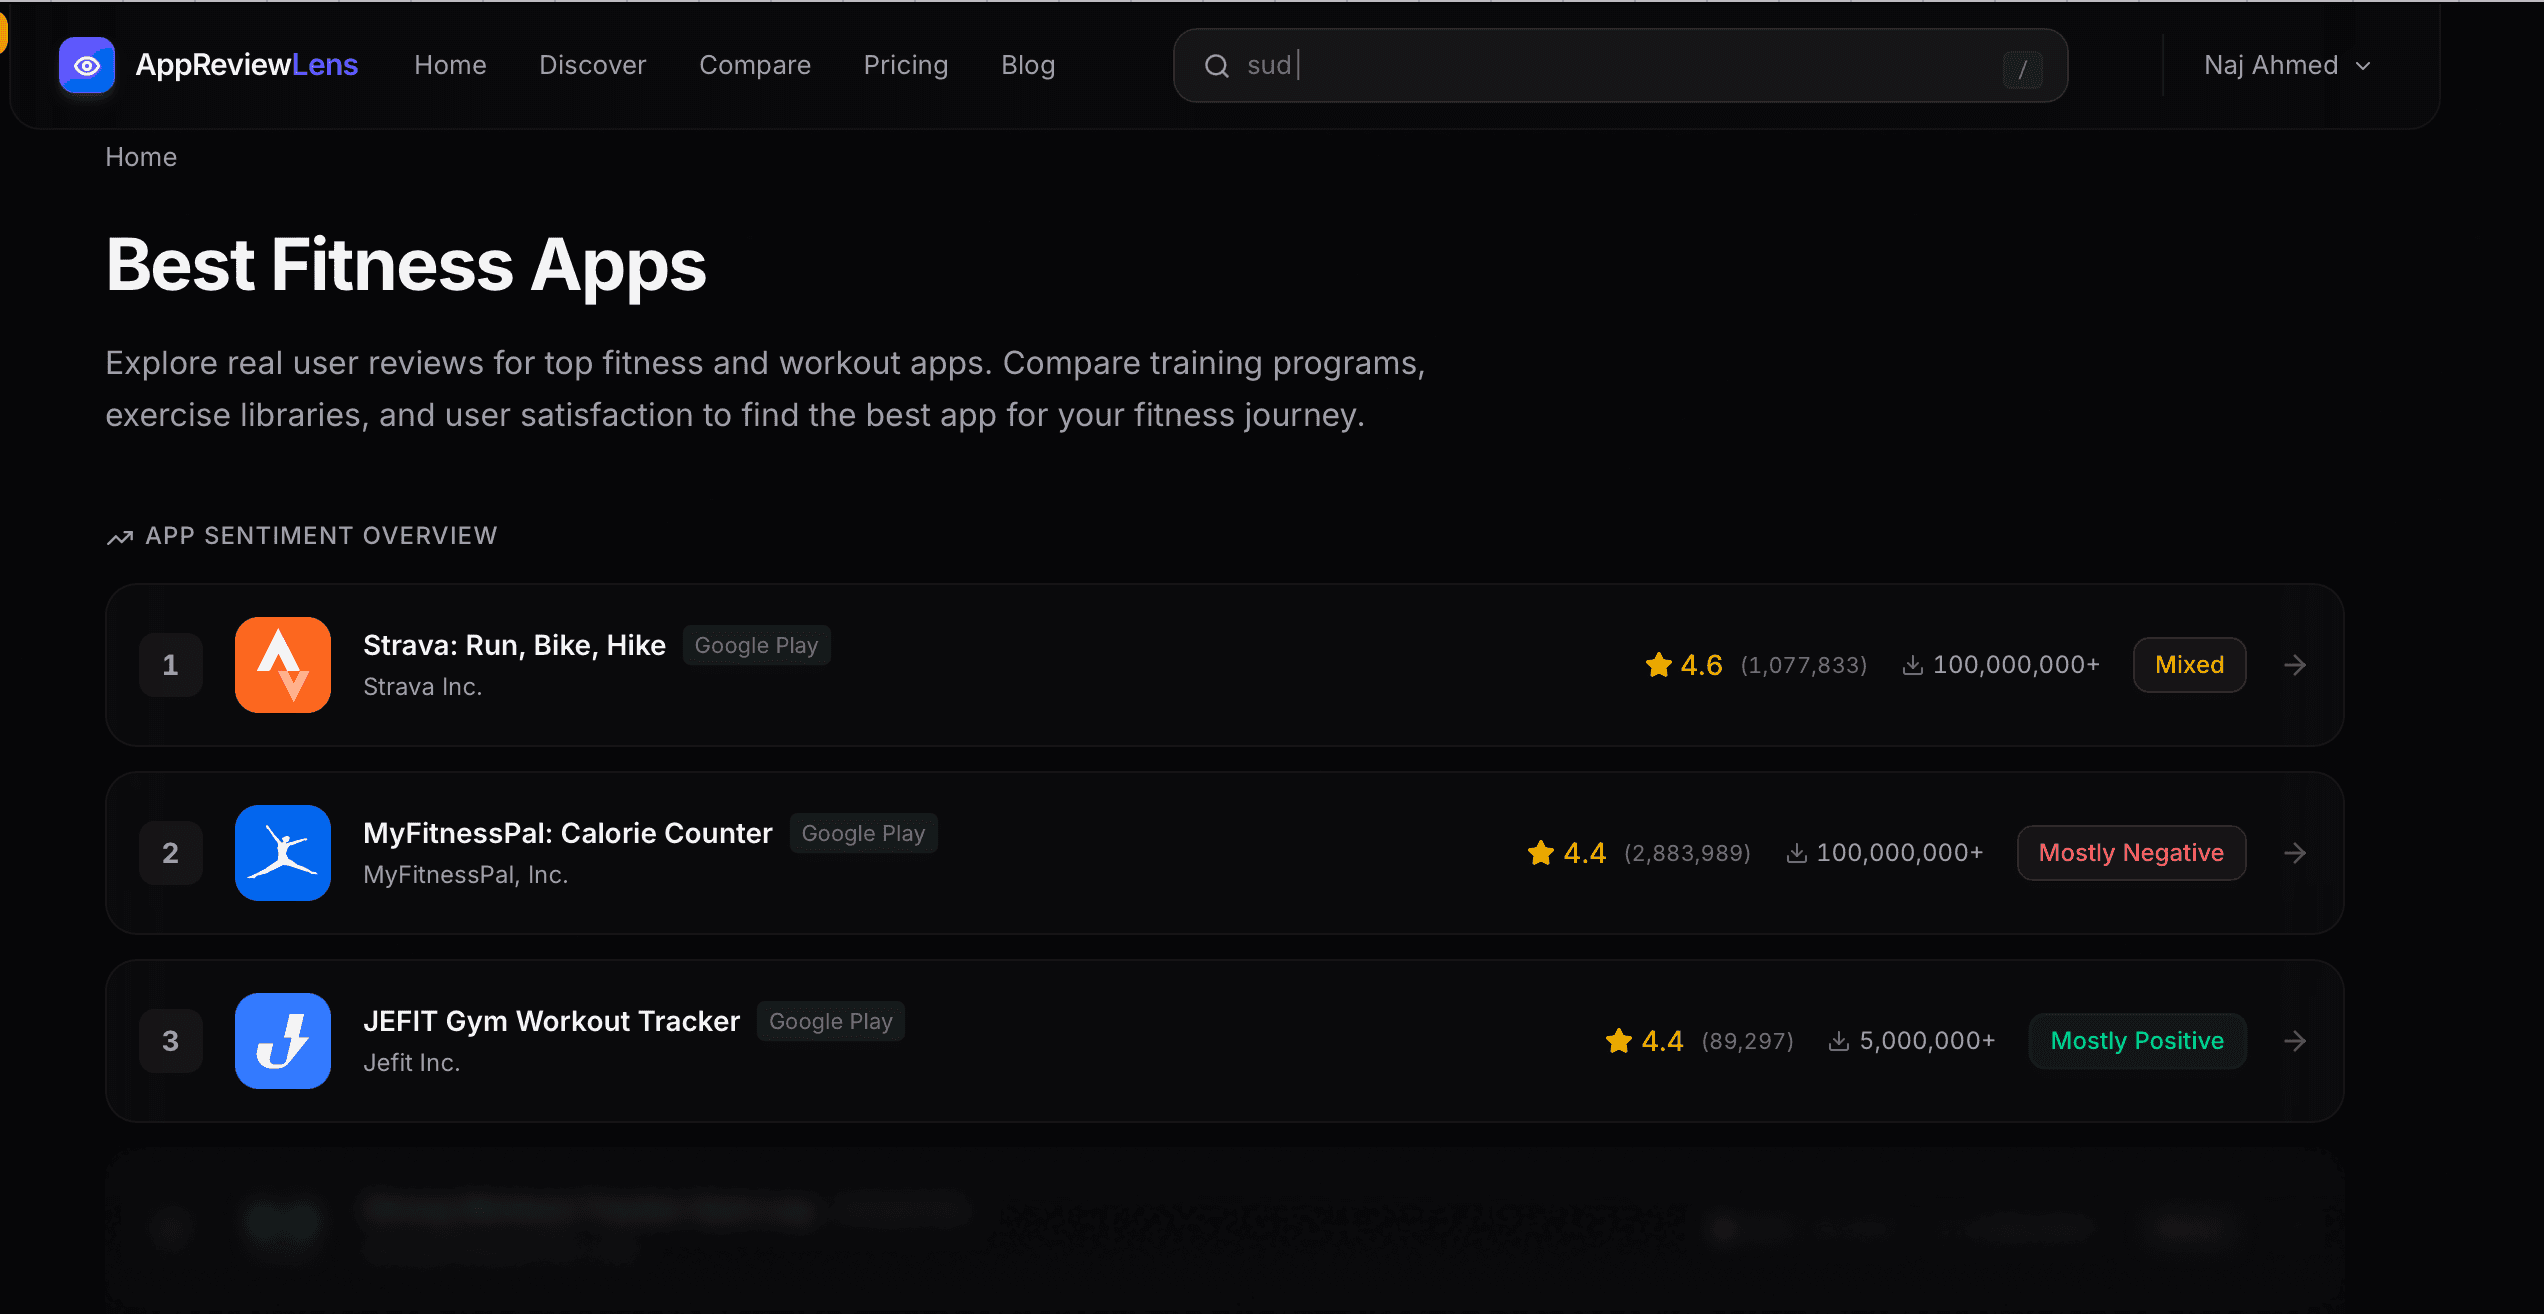Expand the Naj Ahmed account menu
2544x1314 pixels.
coord(2287,65)
